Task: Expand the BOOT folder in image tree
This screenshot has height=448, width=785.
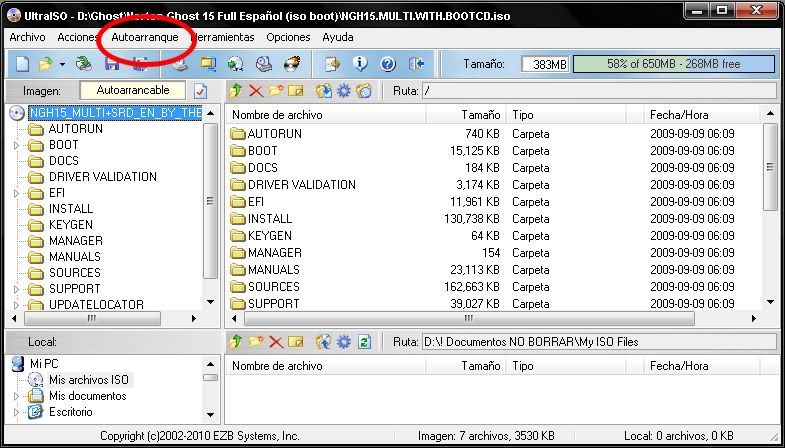Action: tap(16, 145)
